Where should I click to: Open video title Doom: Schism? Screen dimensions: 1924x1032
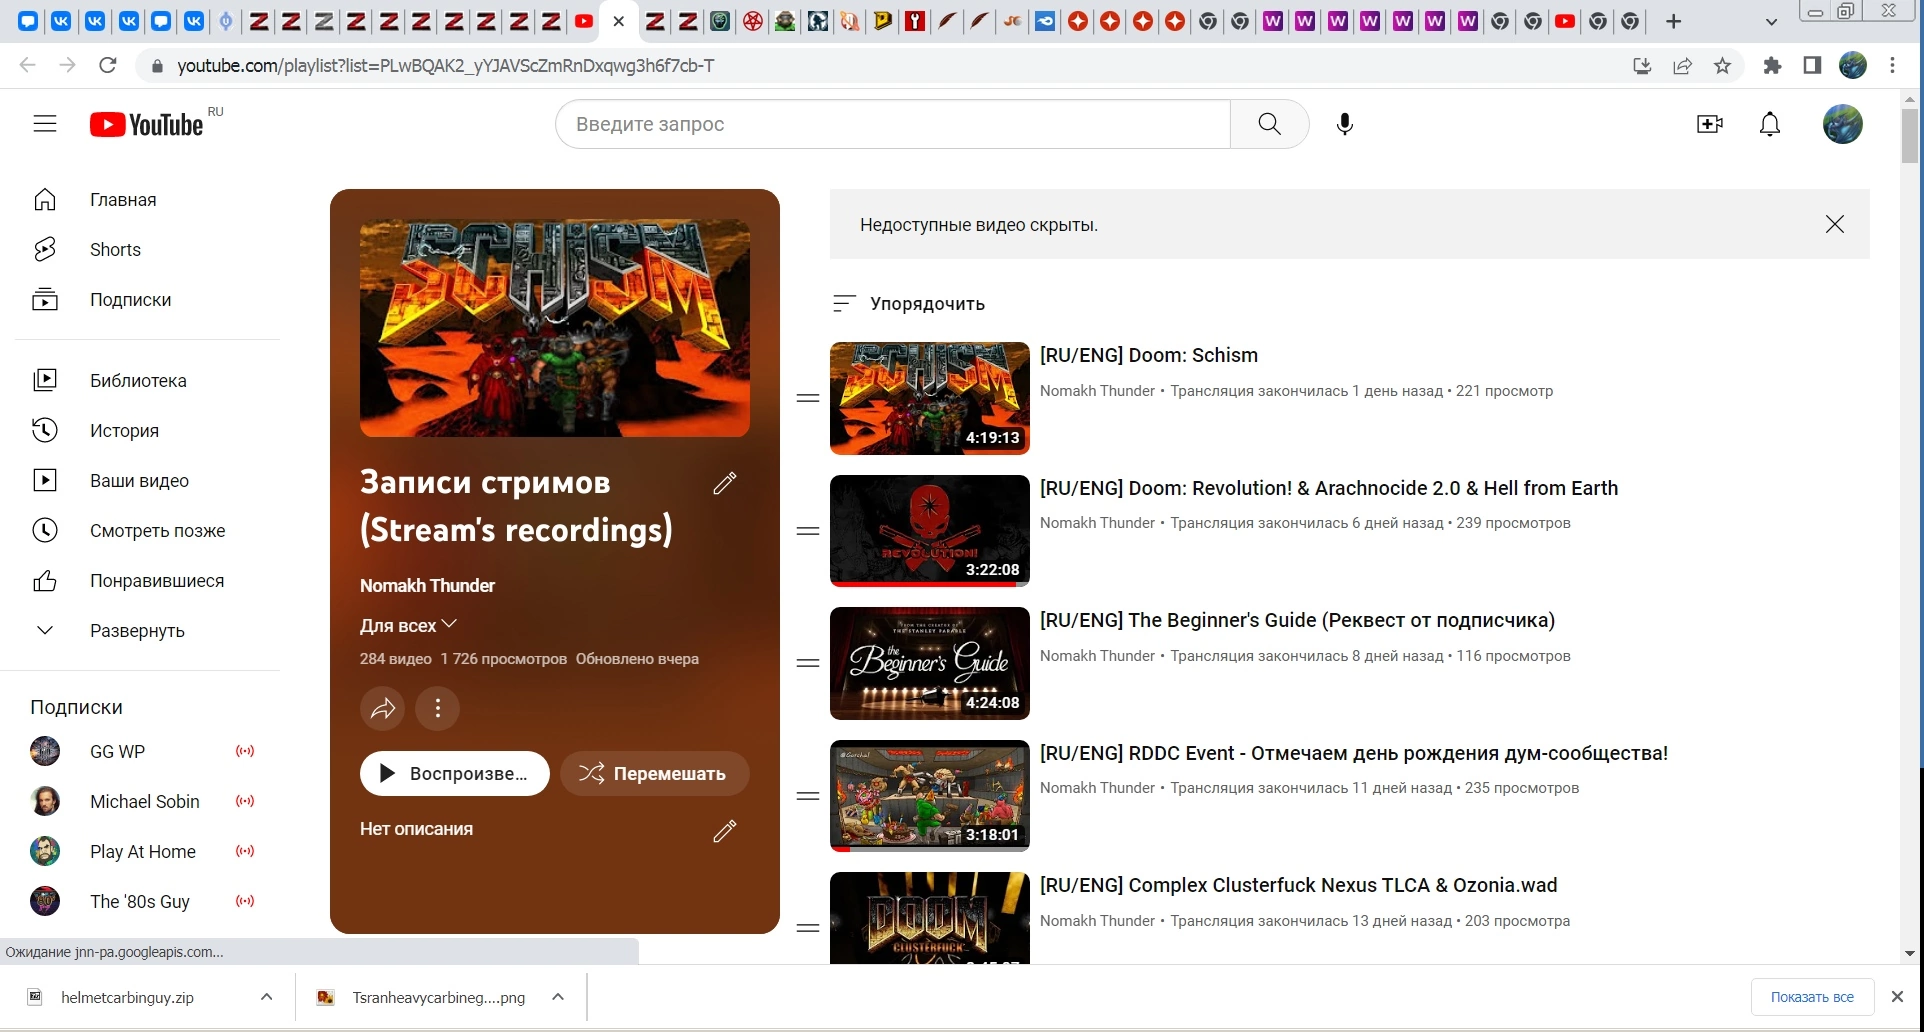[x=1149, y=355]
